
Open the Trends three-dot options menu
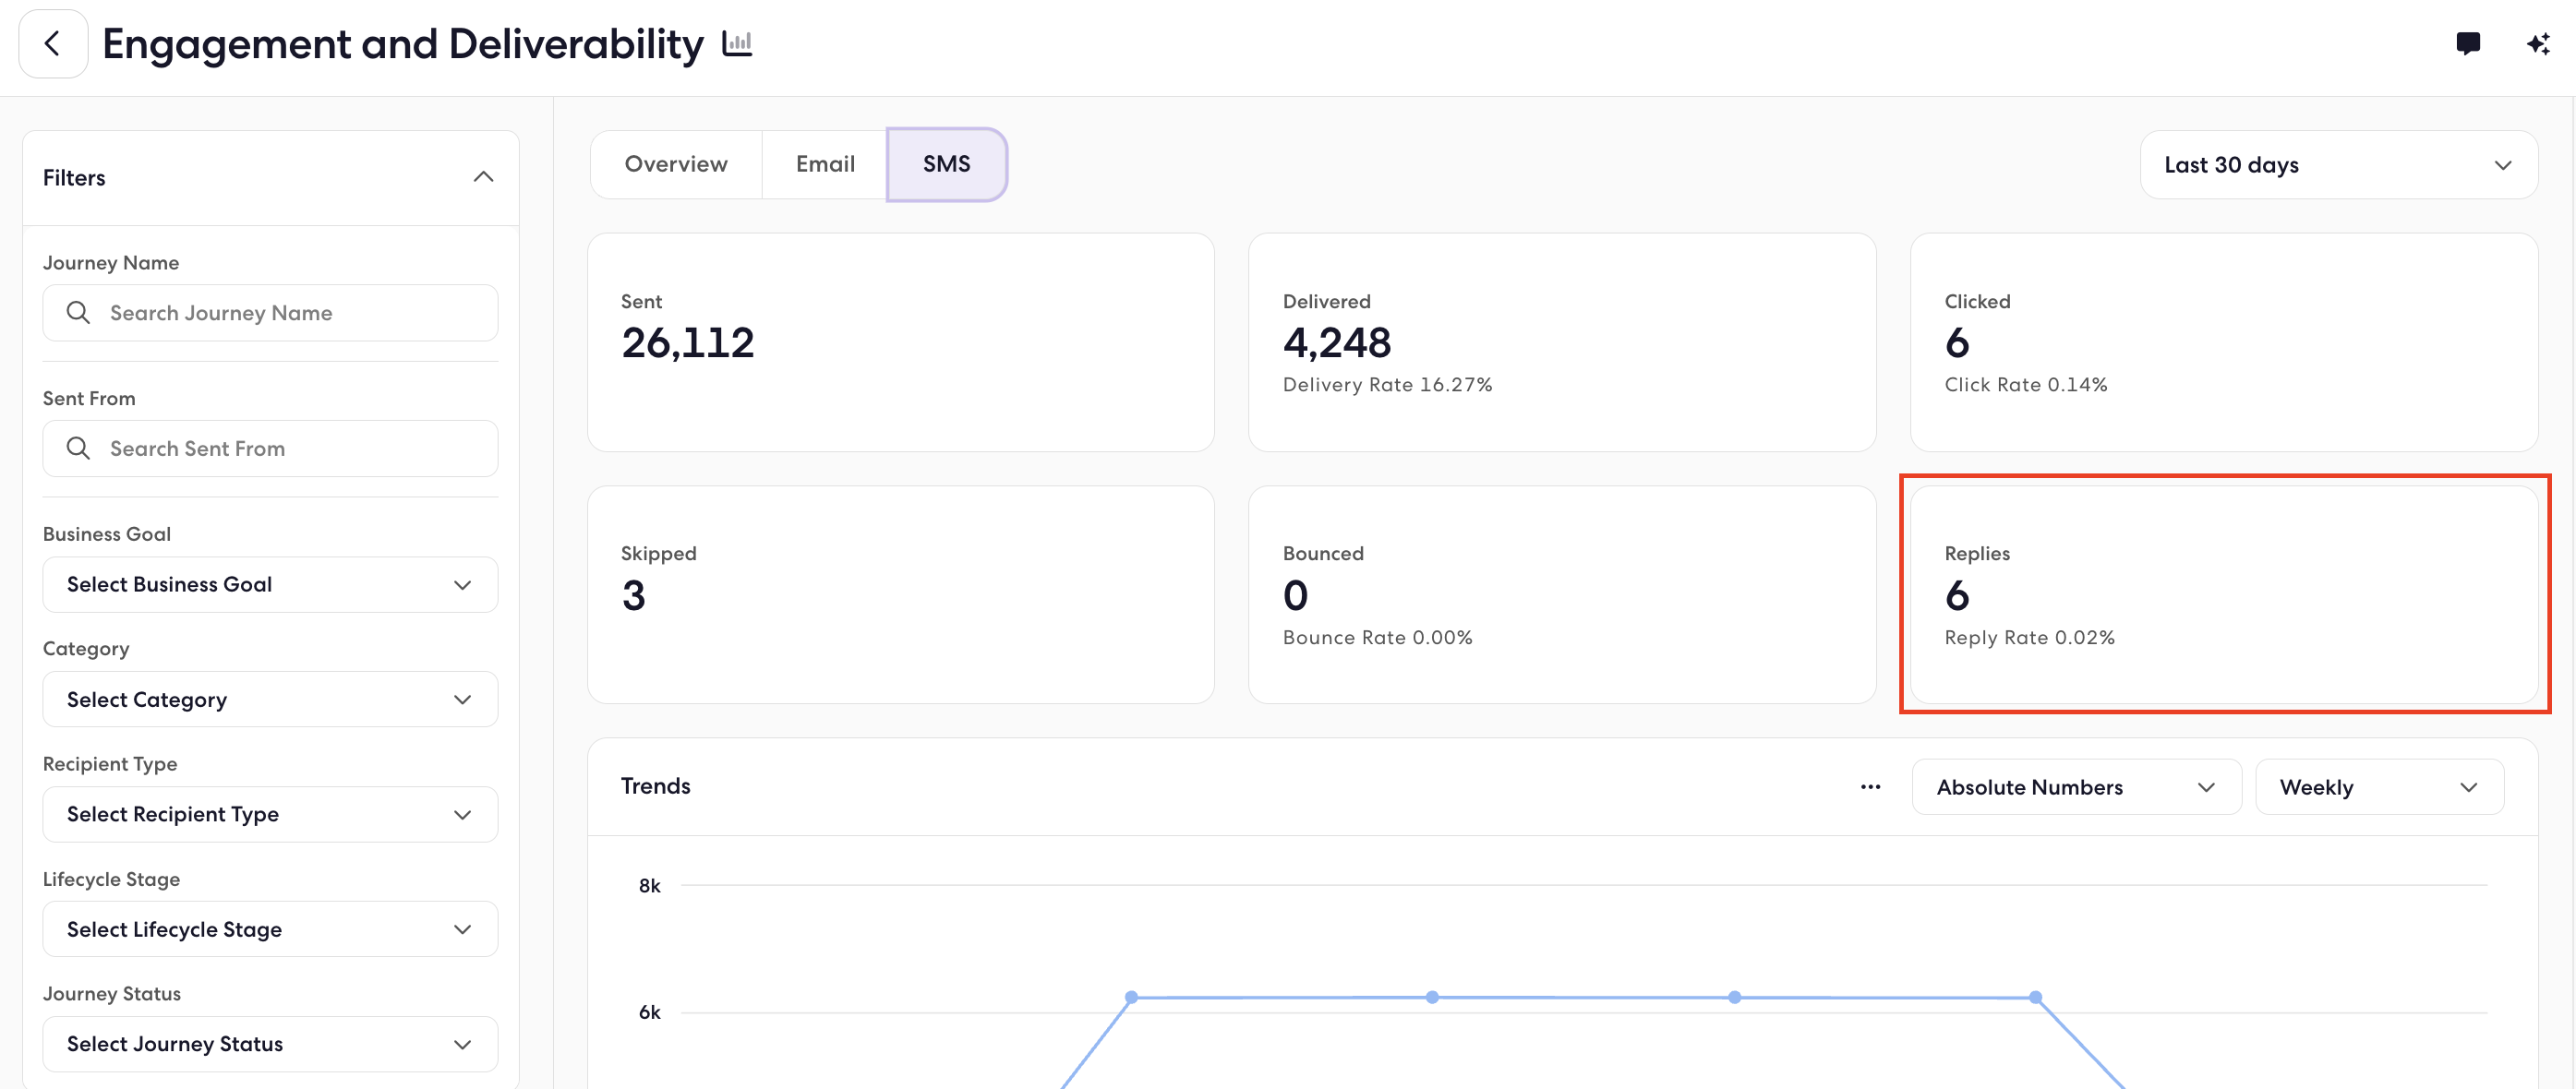1870,787
